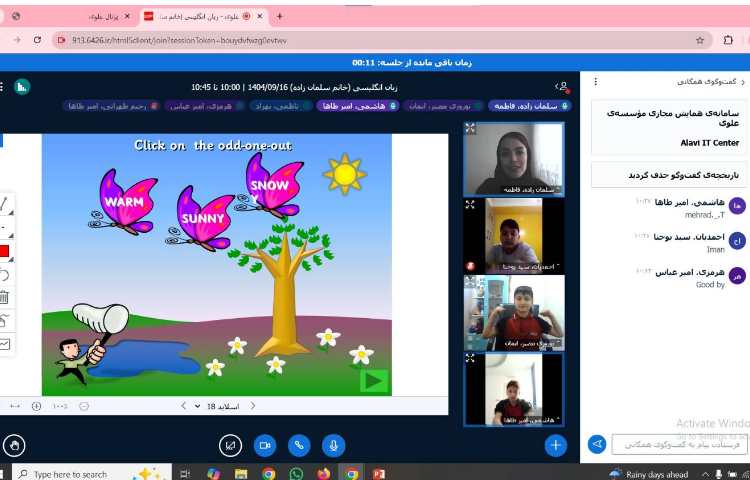Image resolution: width=750 pixels, height=480 pixels.
Task: Click the 'Good by' chat message
Action: coord(710,284)
